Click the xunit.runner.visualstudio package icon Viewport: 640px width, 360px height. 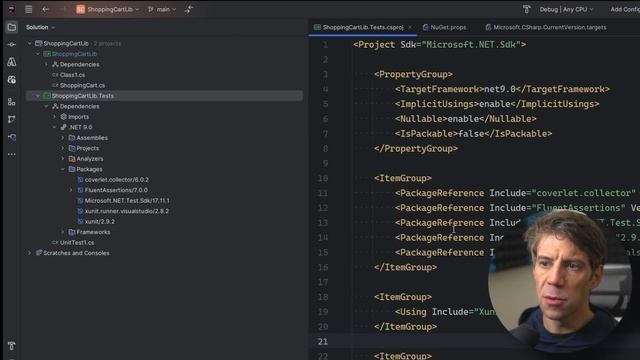80,211
